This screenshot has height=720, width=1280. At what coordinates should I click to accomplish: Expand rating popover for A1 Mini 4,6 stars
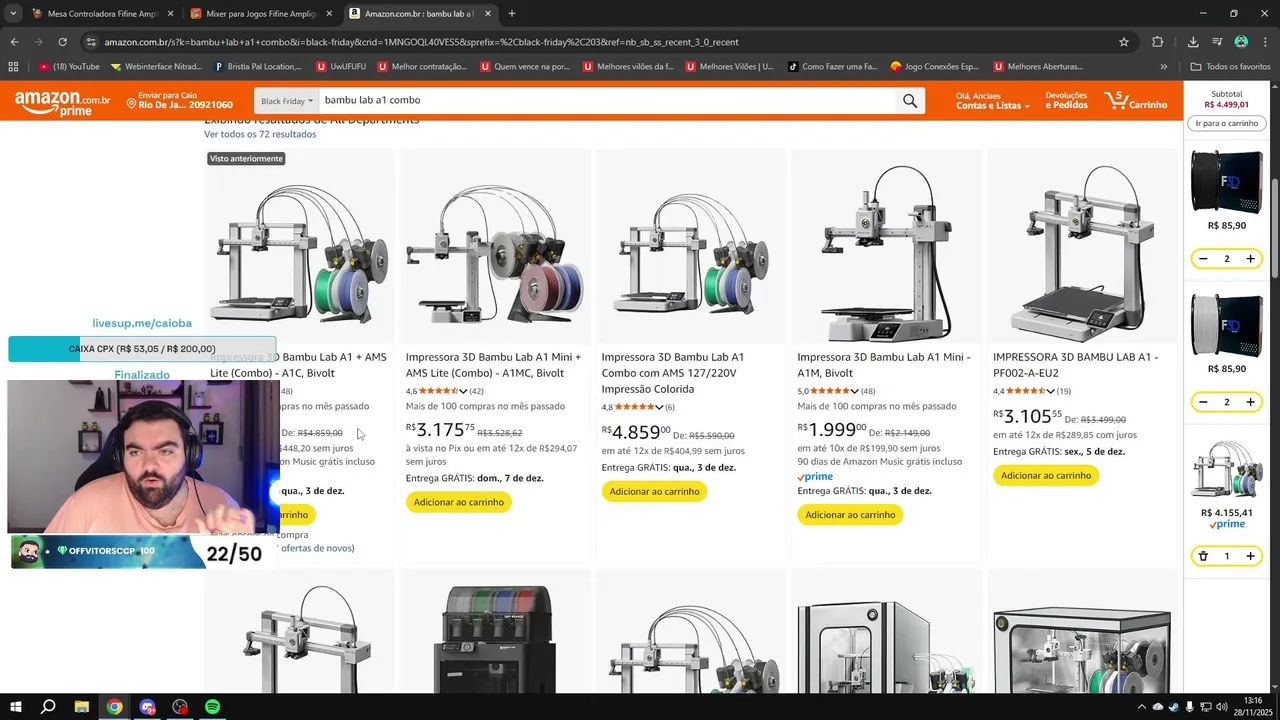(463, 391)
